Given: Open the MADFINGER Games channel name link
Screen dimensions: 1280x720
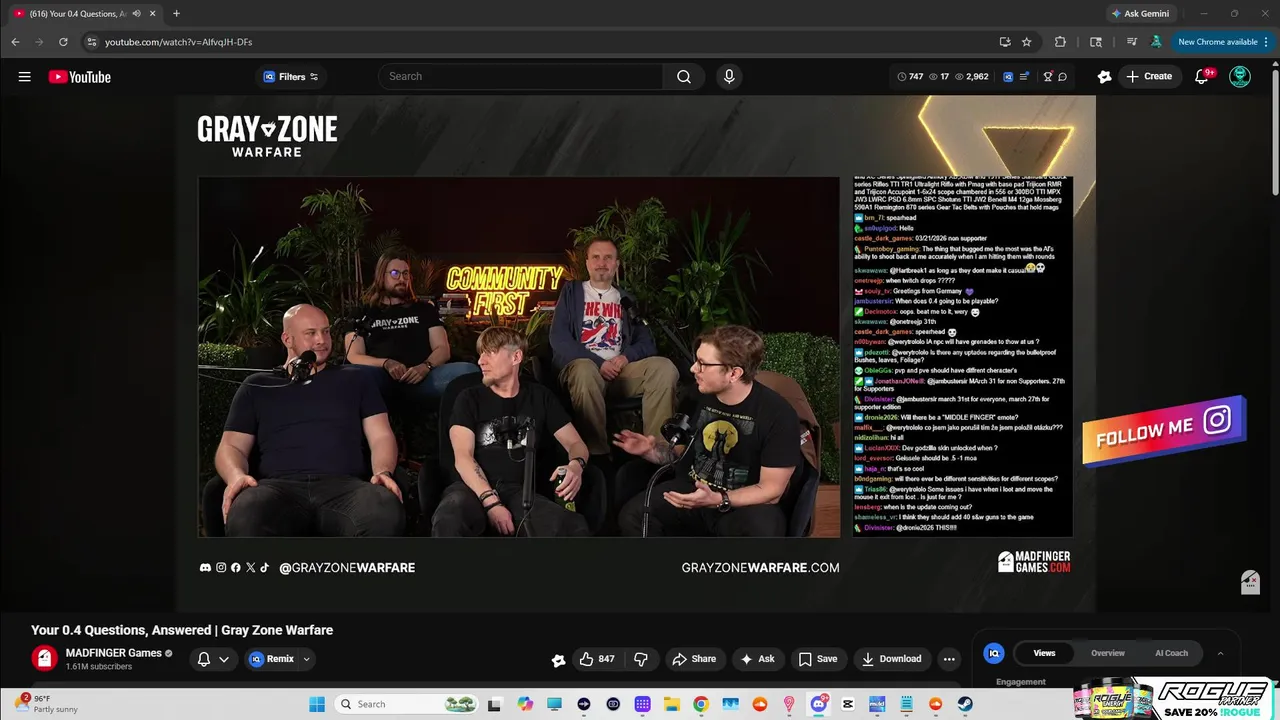Looking at the screenshot, I should 113,653.
